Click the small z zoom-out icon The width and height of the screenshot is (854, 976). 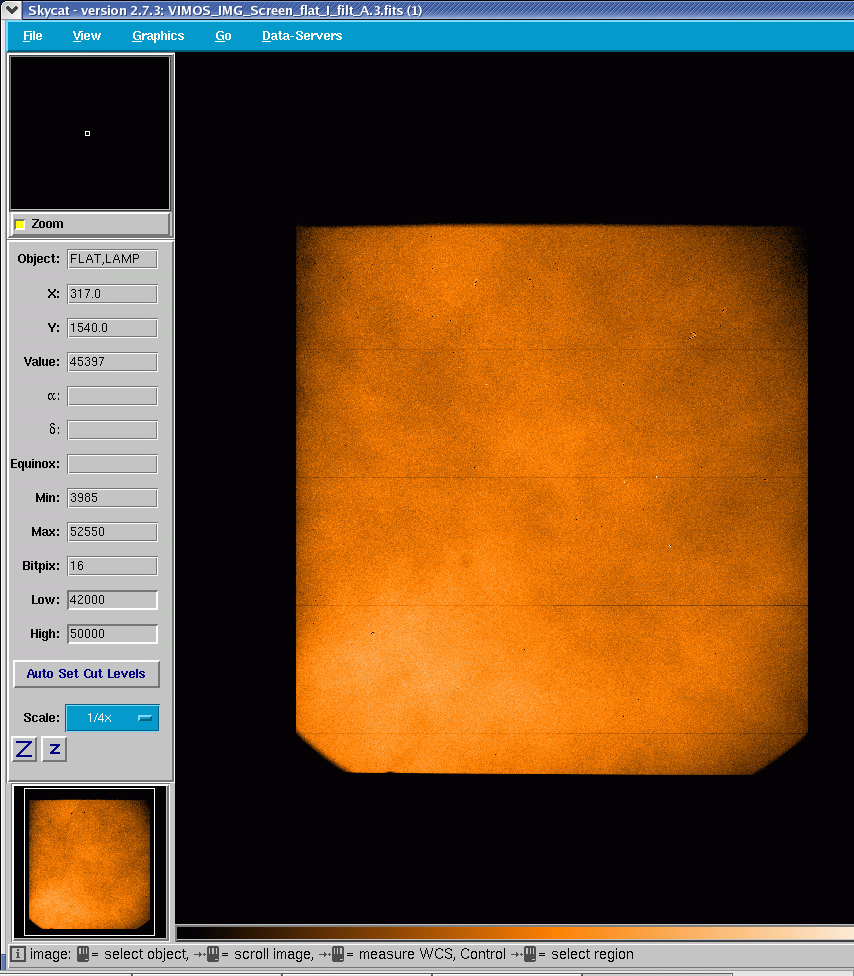[x=55, y=749]
